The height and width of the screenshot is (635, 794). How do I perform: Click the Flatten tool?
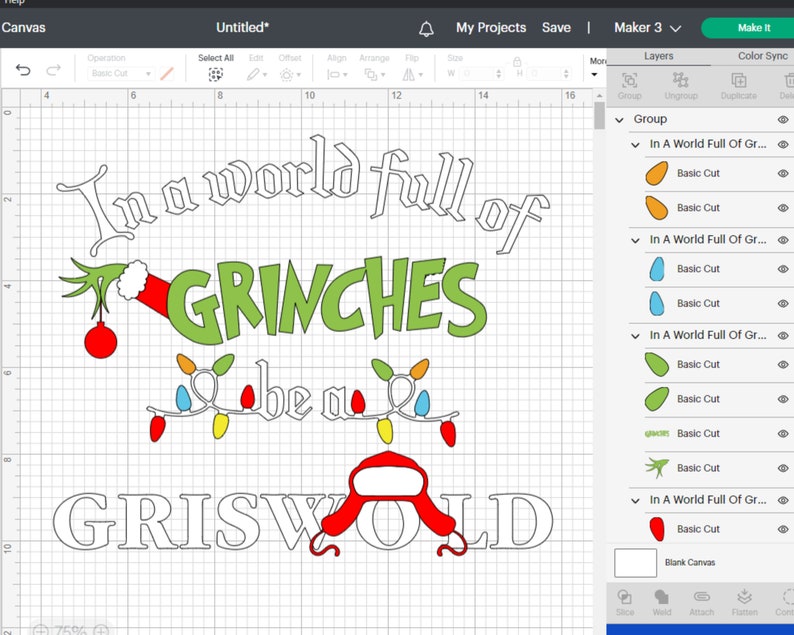[744, 602]
